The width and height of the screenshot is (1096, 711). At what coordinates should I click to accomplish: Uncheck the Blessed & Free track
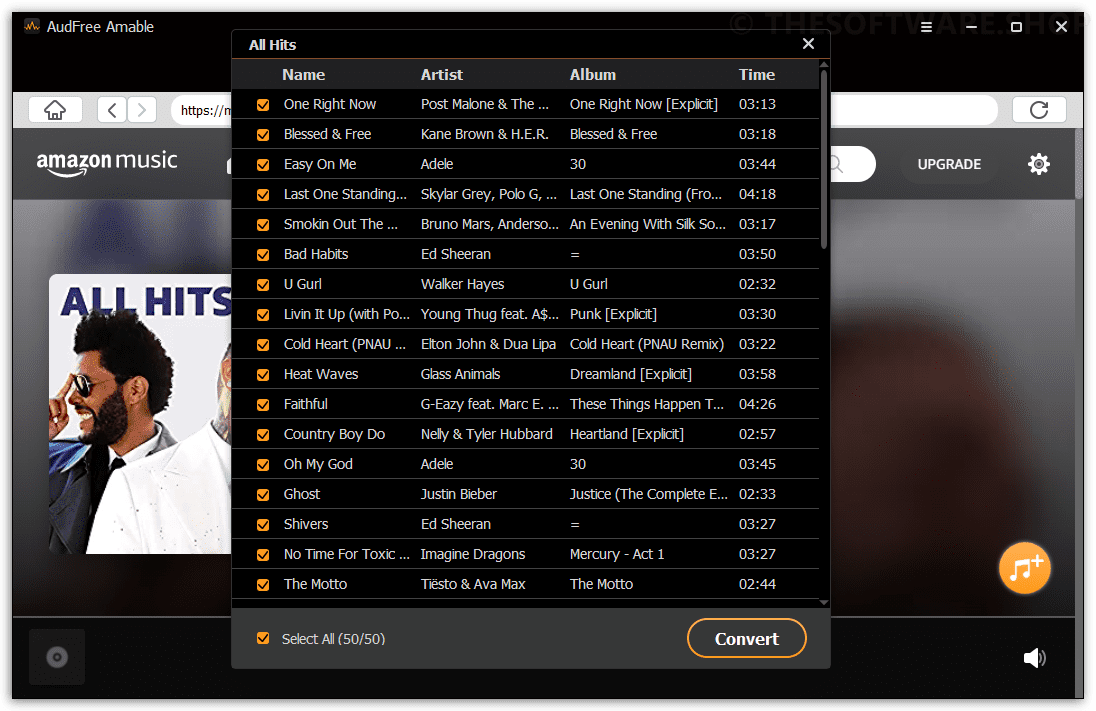click(263, 135)
